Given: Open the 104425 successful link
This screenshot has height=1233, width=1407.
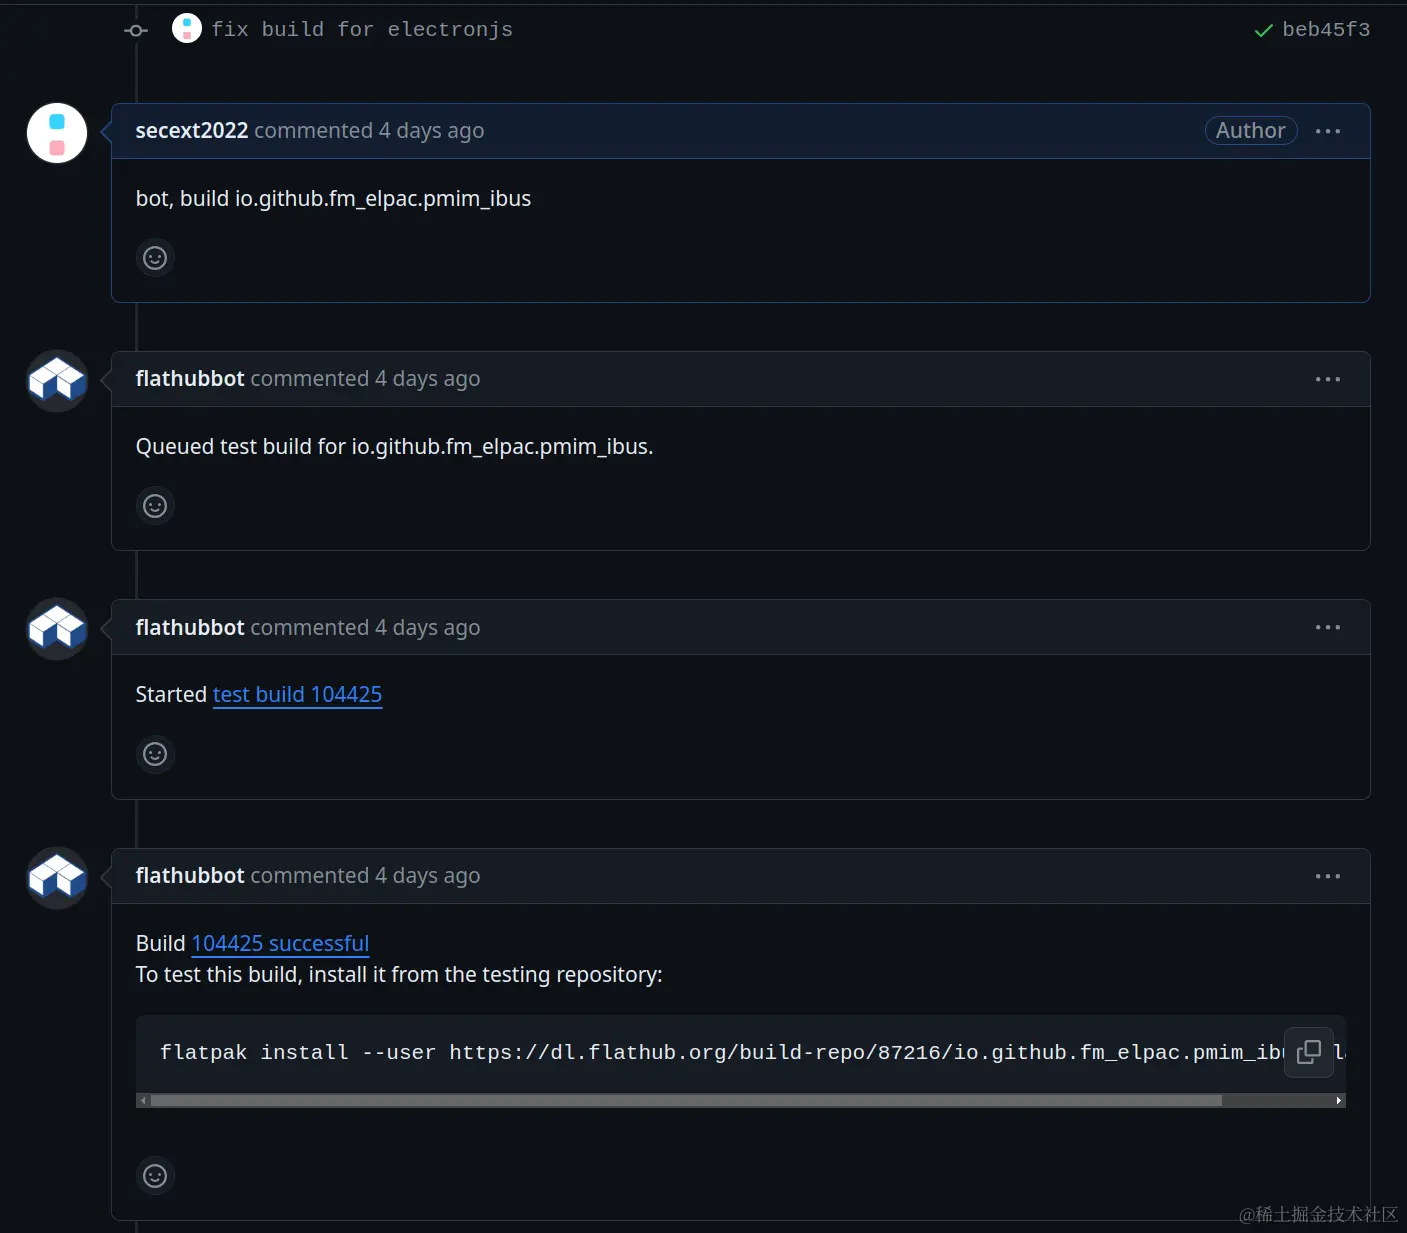Looking at the screenshot, I should click(280, 943).
